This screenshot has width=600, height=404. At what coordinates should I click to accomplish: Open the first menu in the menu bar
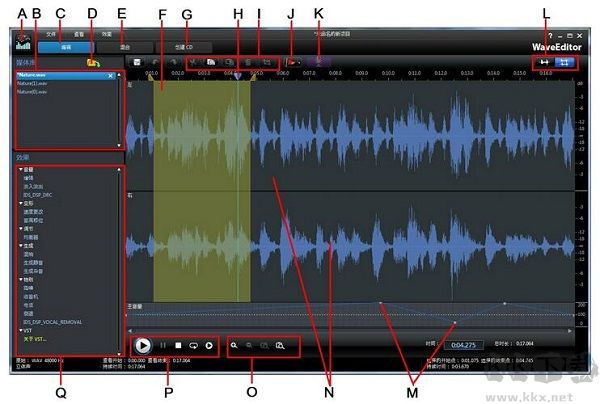click(51, 34)
